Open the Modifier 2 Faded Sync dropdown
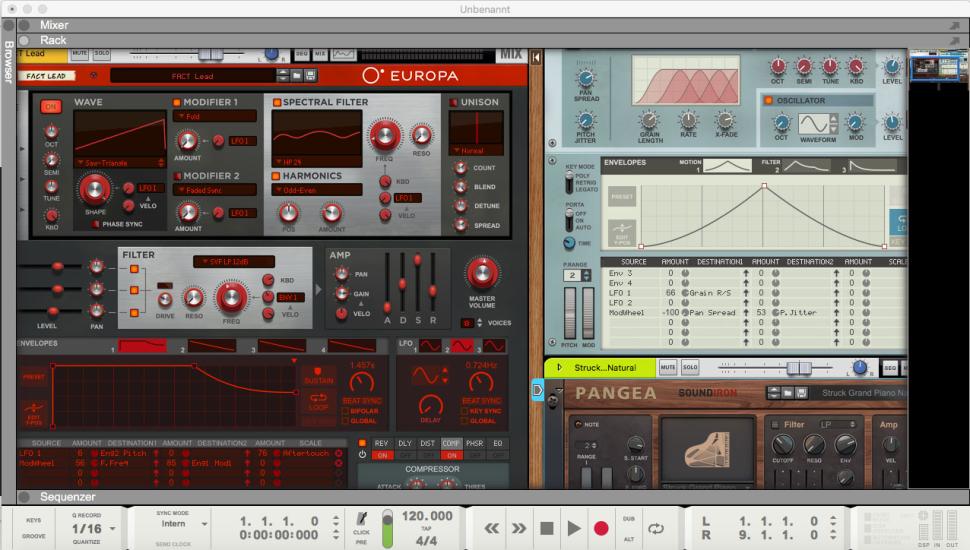Screen dimensions: 970x550 [x=215, y=190]
